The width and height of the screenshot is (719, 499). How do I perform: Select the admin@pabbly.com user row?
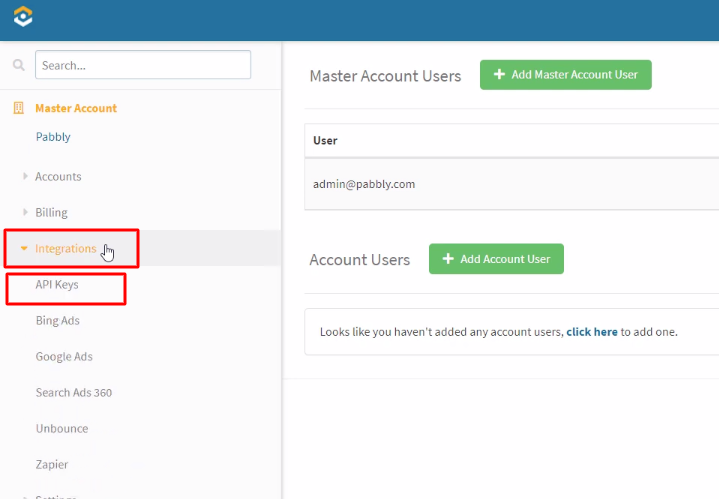(x=512, y=184)
